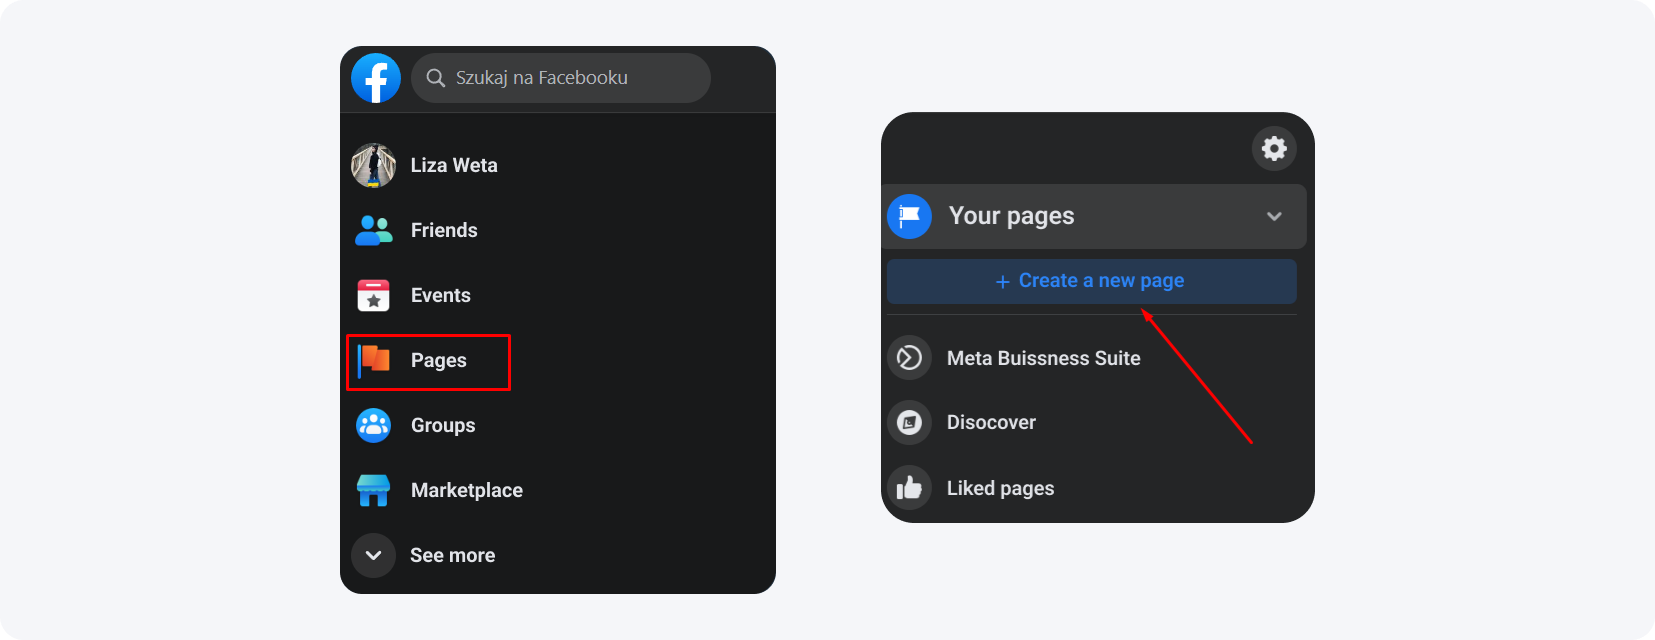
Task: Select the Pages label in sidebar
Action: (439, 360)
